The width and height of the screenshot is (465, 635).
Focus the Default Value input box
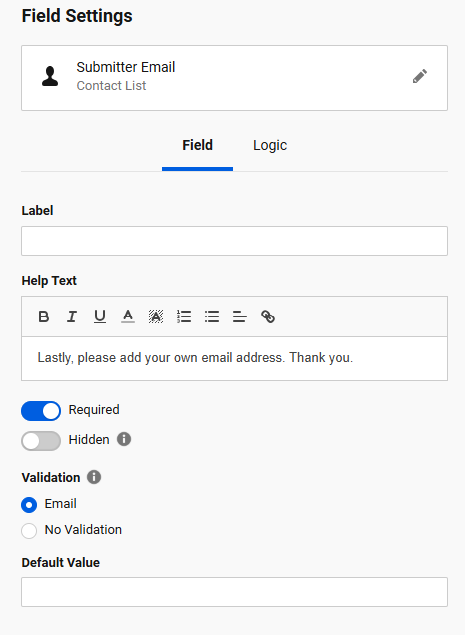click(x=235, y=592)
